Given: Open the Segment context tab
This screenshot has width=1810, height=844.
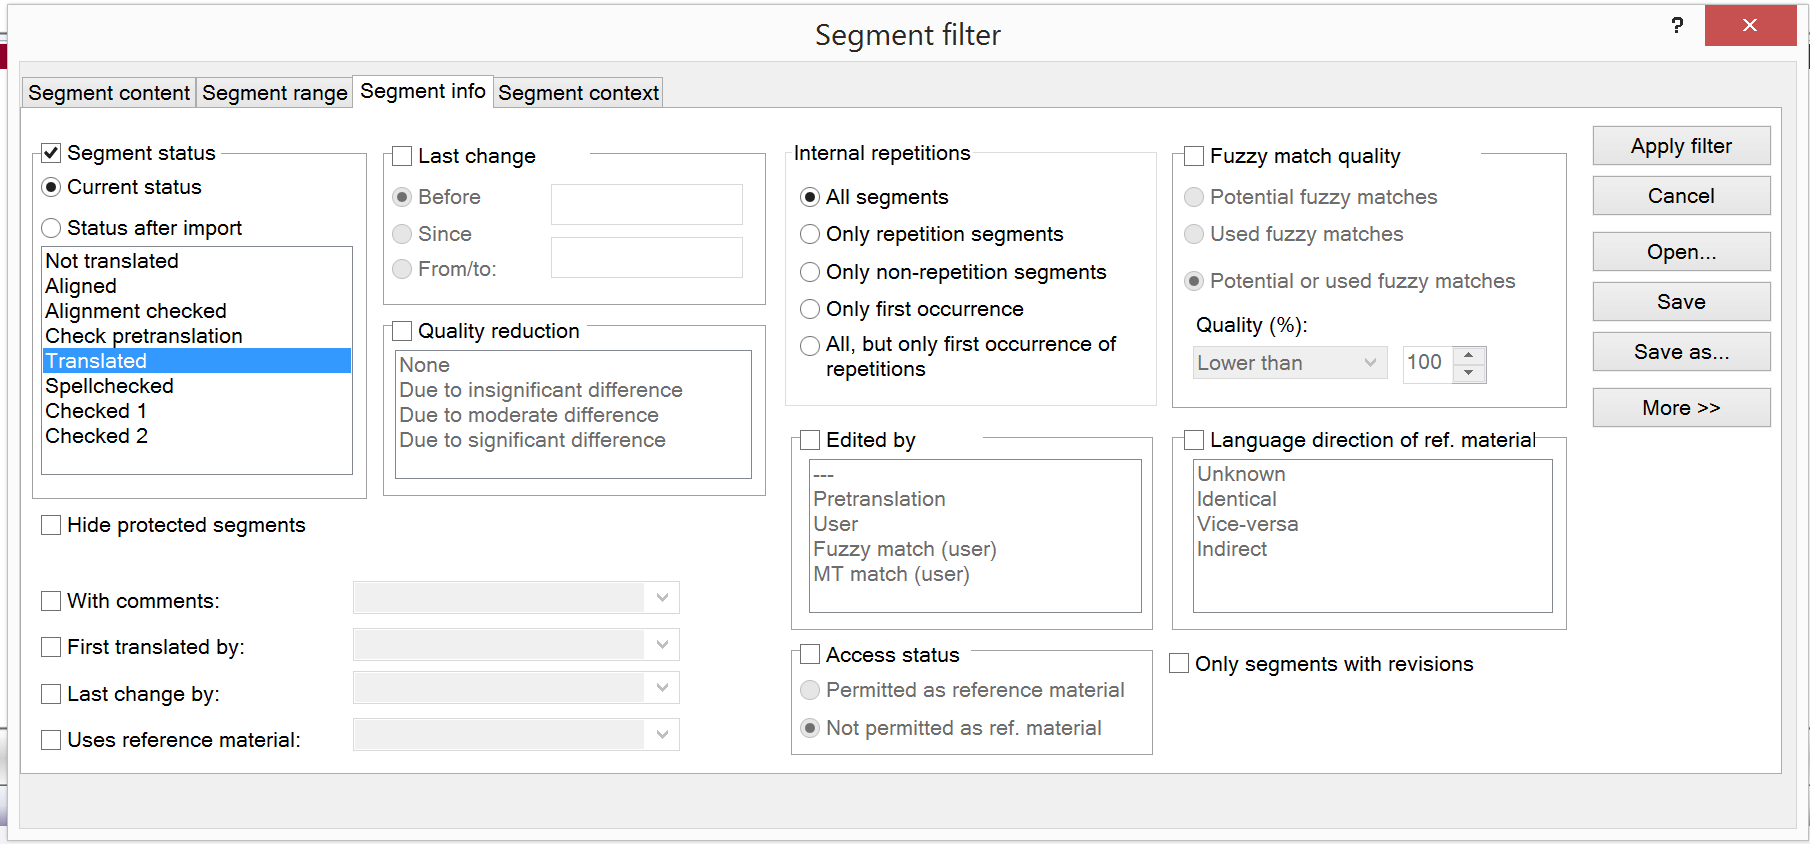Looking at the screenshot, I should (578, 93).
